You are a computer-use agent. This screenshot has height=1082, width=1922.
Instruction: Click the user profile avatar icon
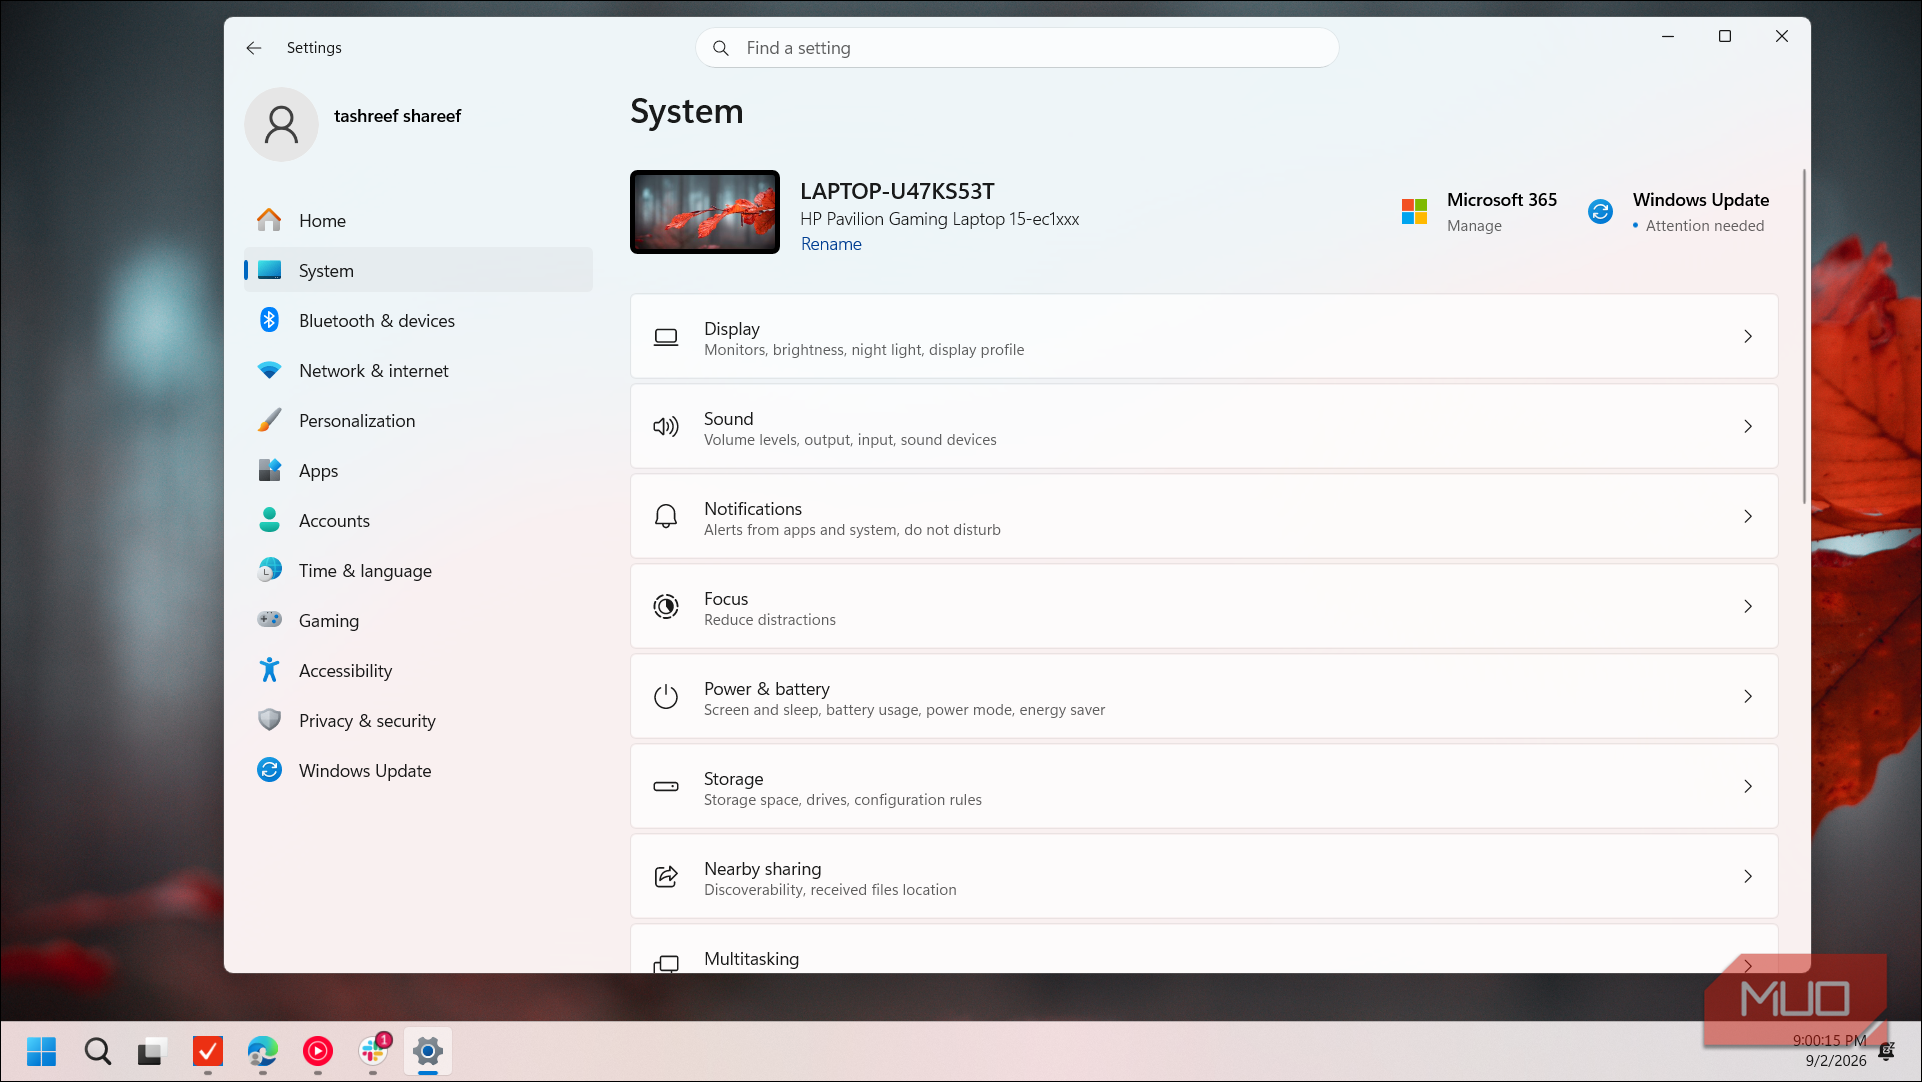281,124
